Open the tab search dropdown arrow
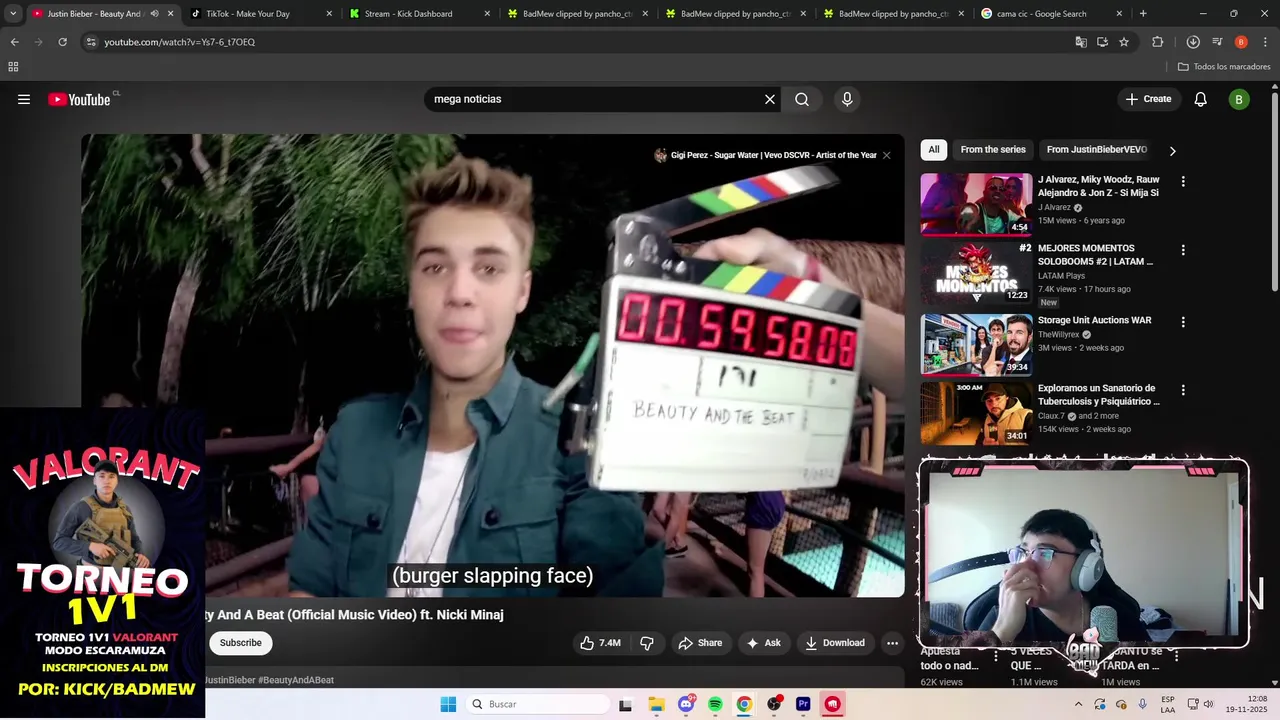 [13, 14]
